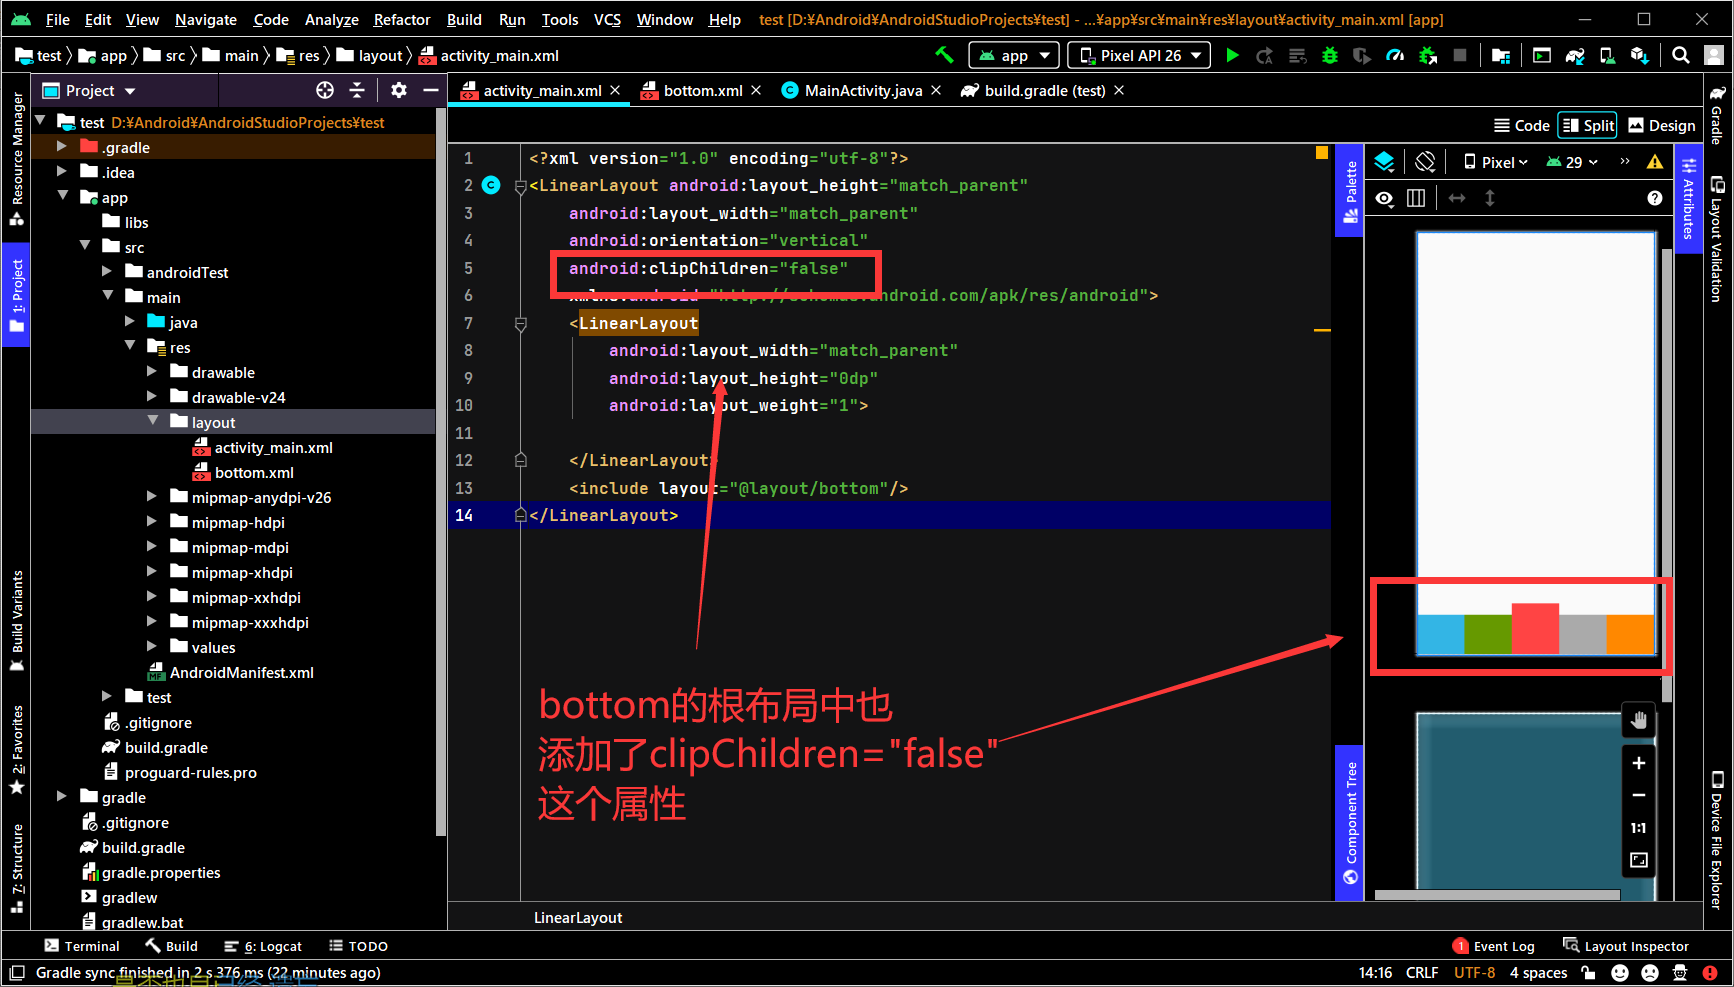Switch editor to Code view
The image size is (1734, 987).
[x=1521, y=125]
